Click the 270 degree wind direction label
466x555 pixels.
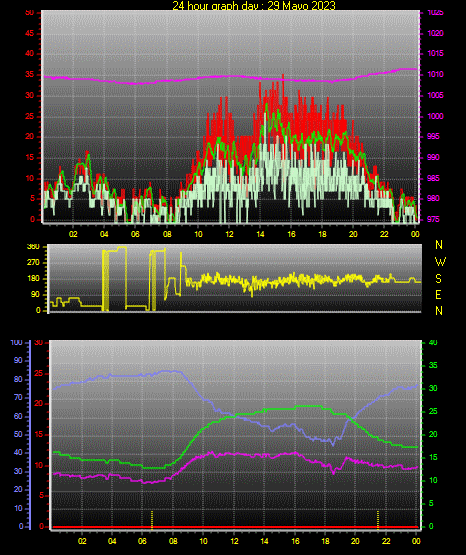[x=33, y=263]
